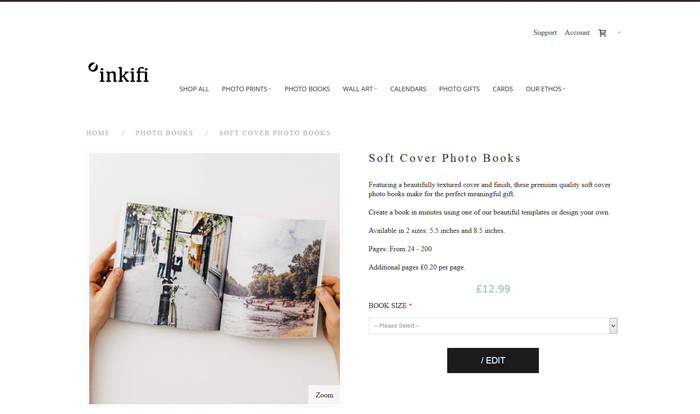Open the Photo Books menu item
This screenshot has width=700, height=414.
pos(307,89)
